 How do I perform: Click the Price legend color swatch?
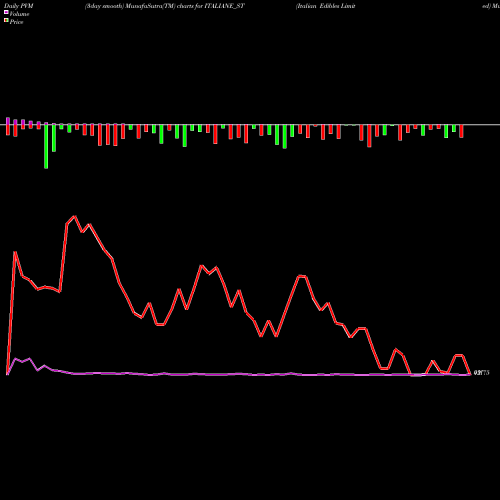pos(6,21)
